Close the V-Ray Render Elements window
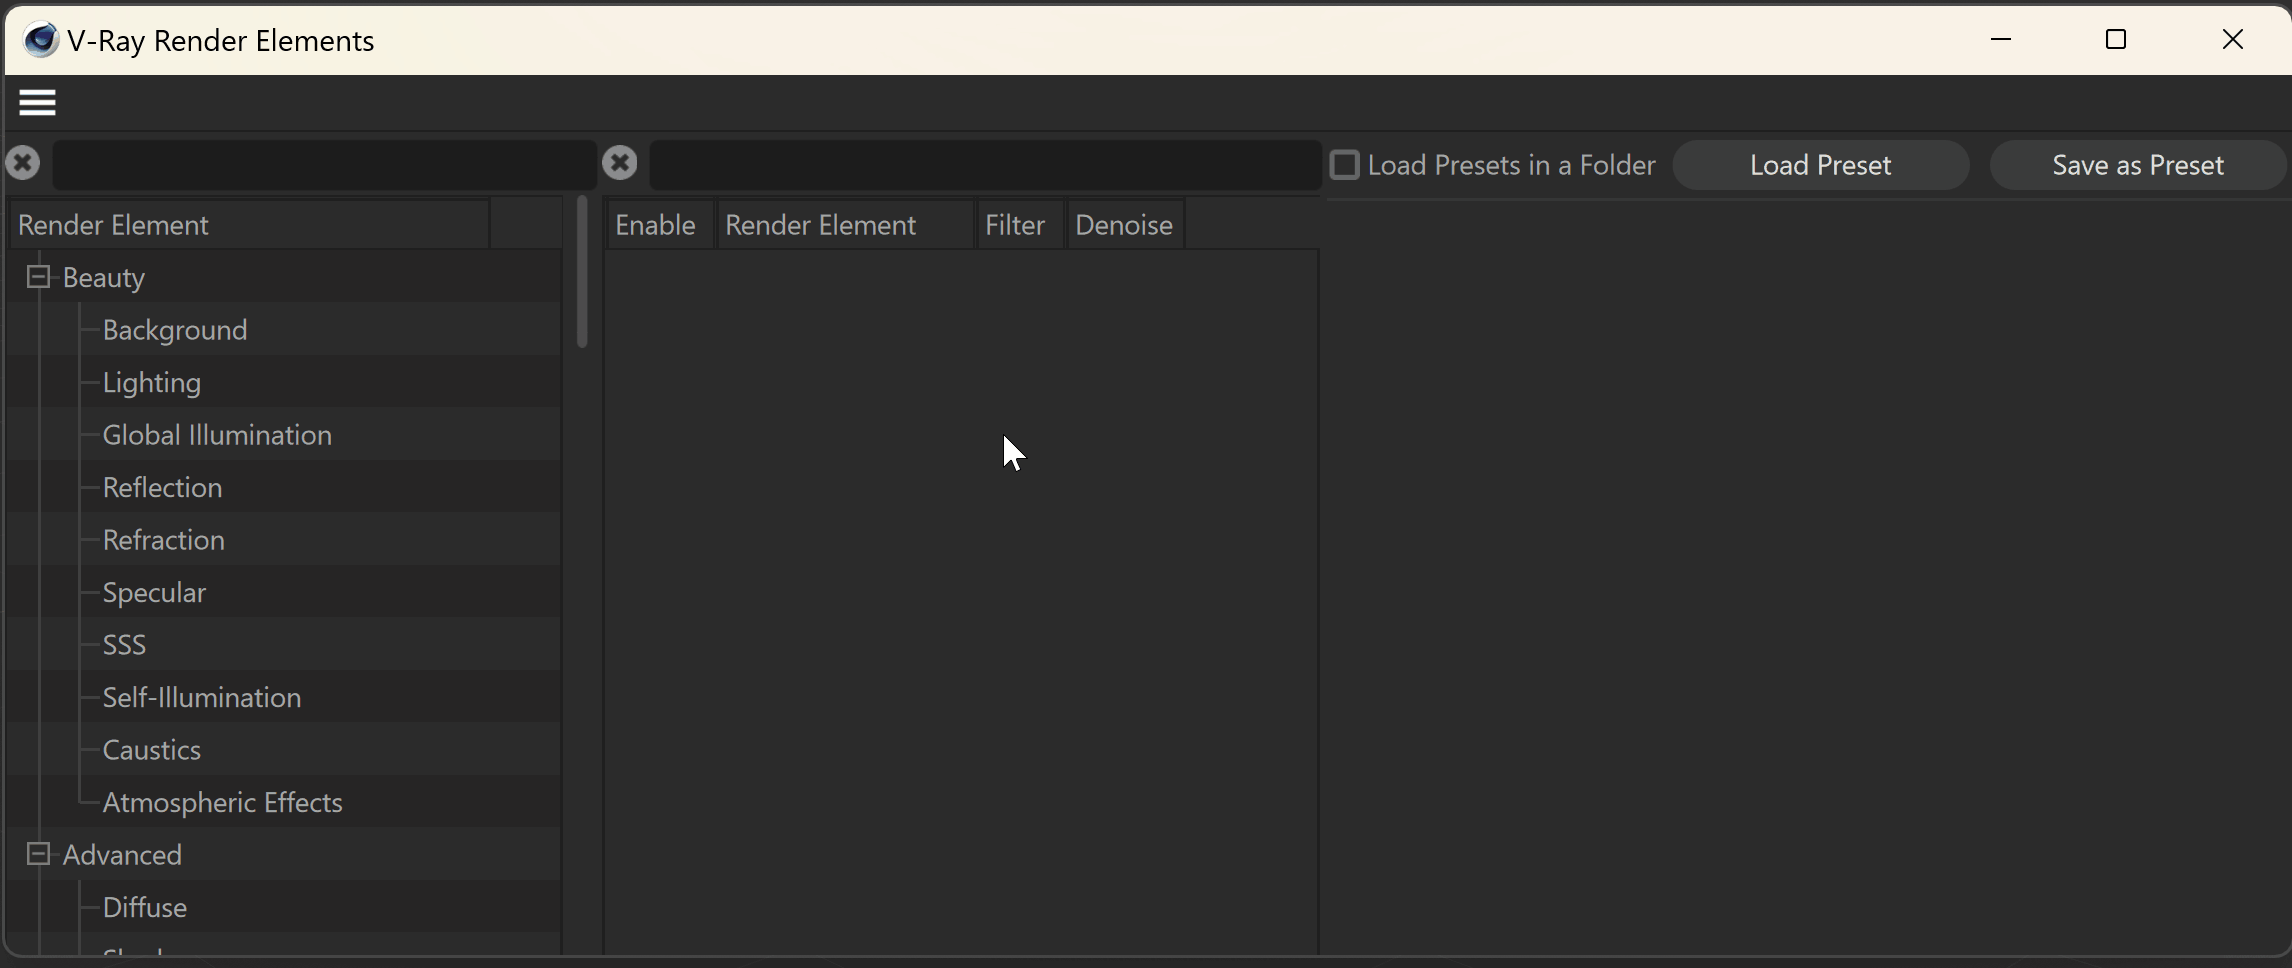This screenshot has width=2292, height=968. coord(2232,39)
